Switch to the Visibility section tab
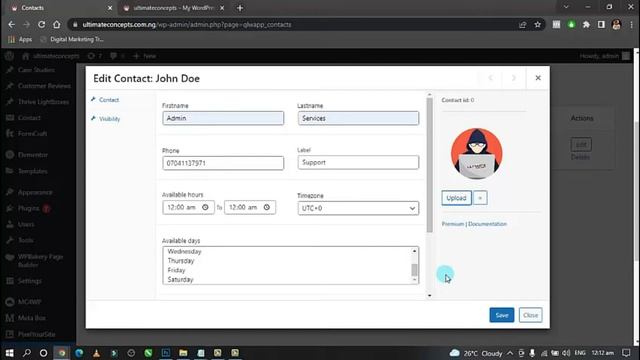Image resolution: width=640 pixels, height=360 pixels. tap(109, 119)
